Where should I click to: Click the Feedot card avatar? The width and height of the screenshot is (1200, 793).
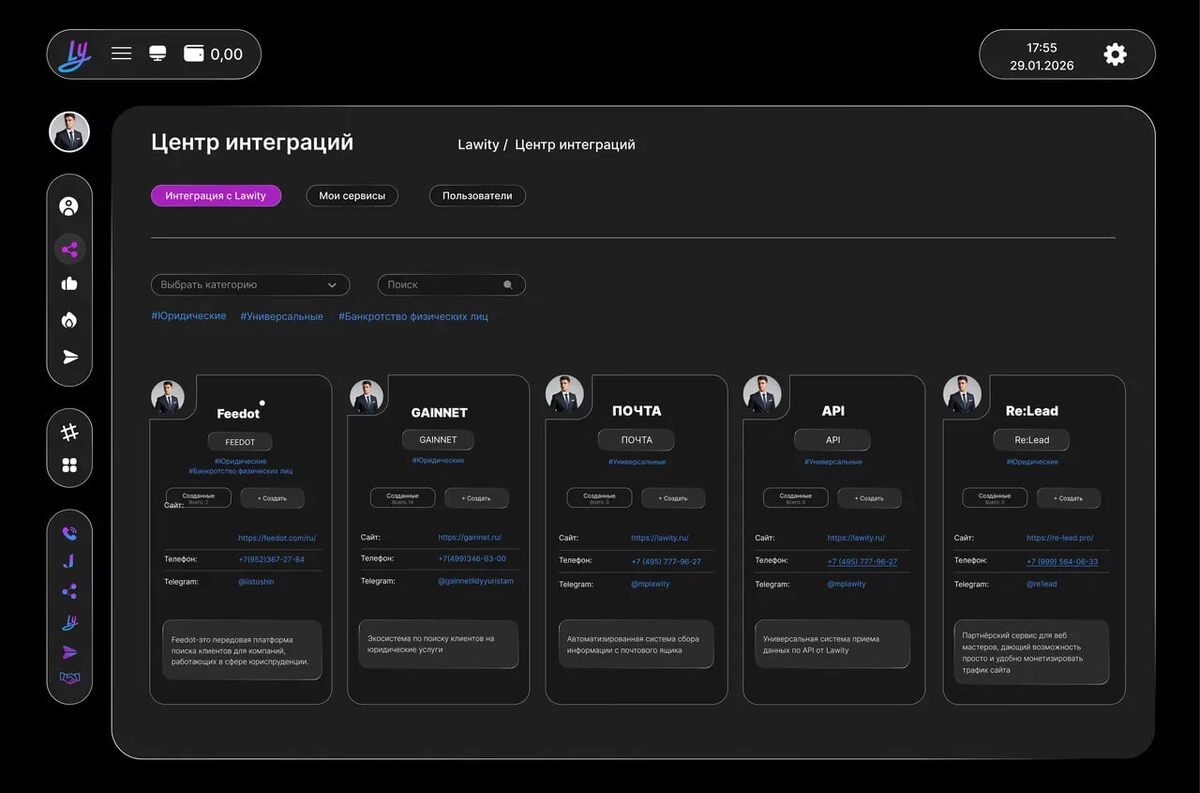tap(168, 397)
